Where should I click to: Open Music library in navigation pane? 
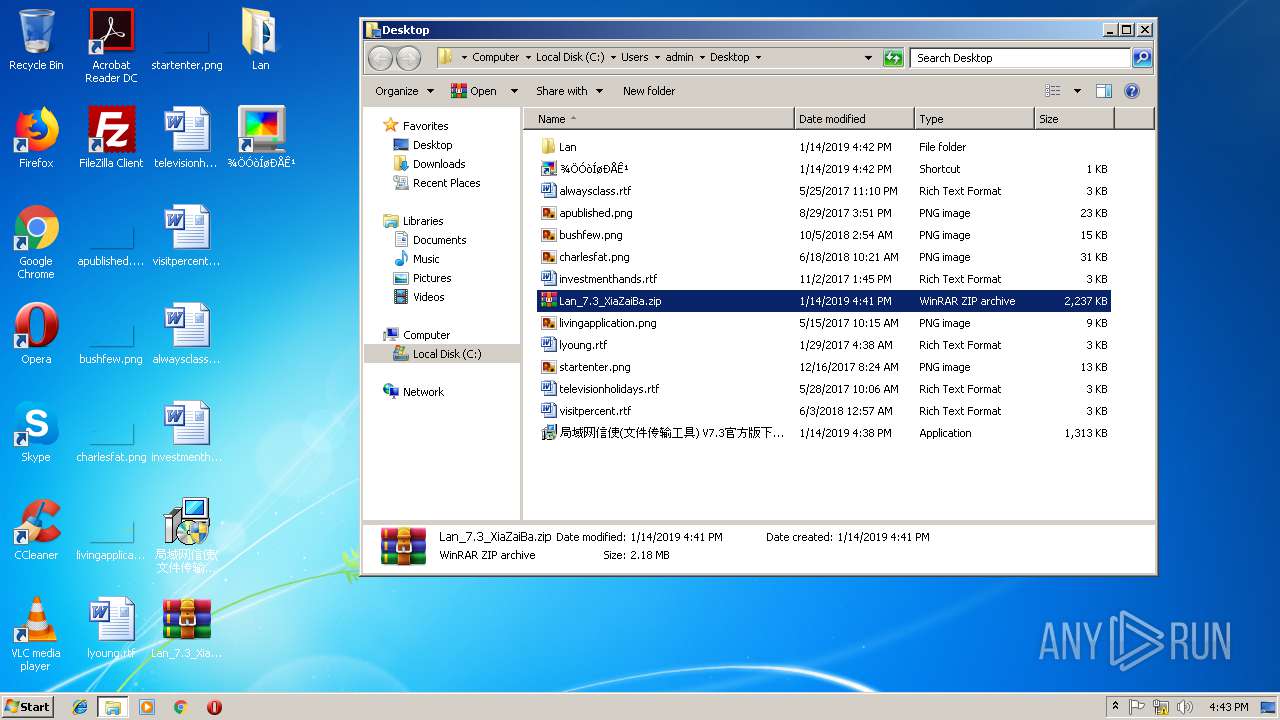[x=426, y=259]
